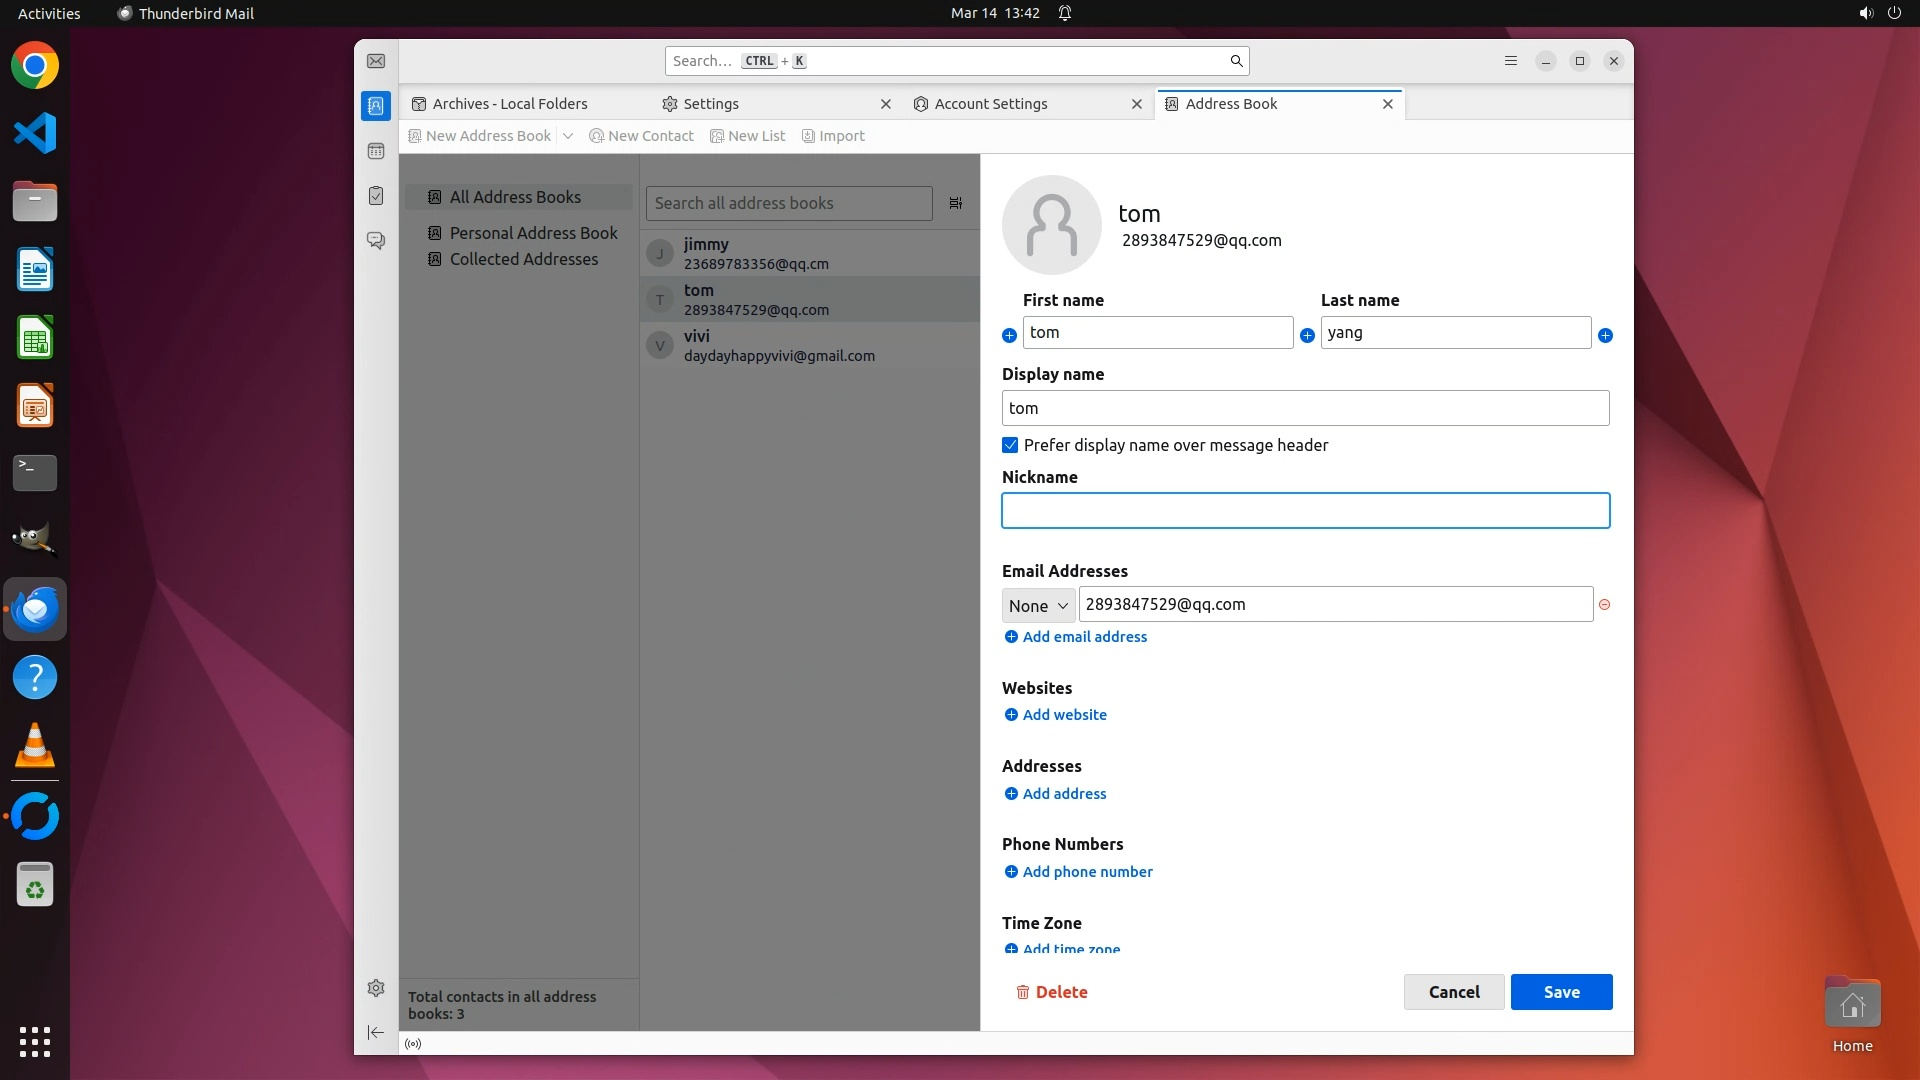Open the Chat space icon

click(376, 241)
